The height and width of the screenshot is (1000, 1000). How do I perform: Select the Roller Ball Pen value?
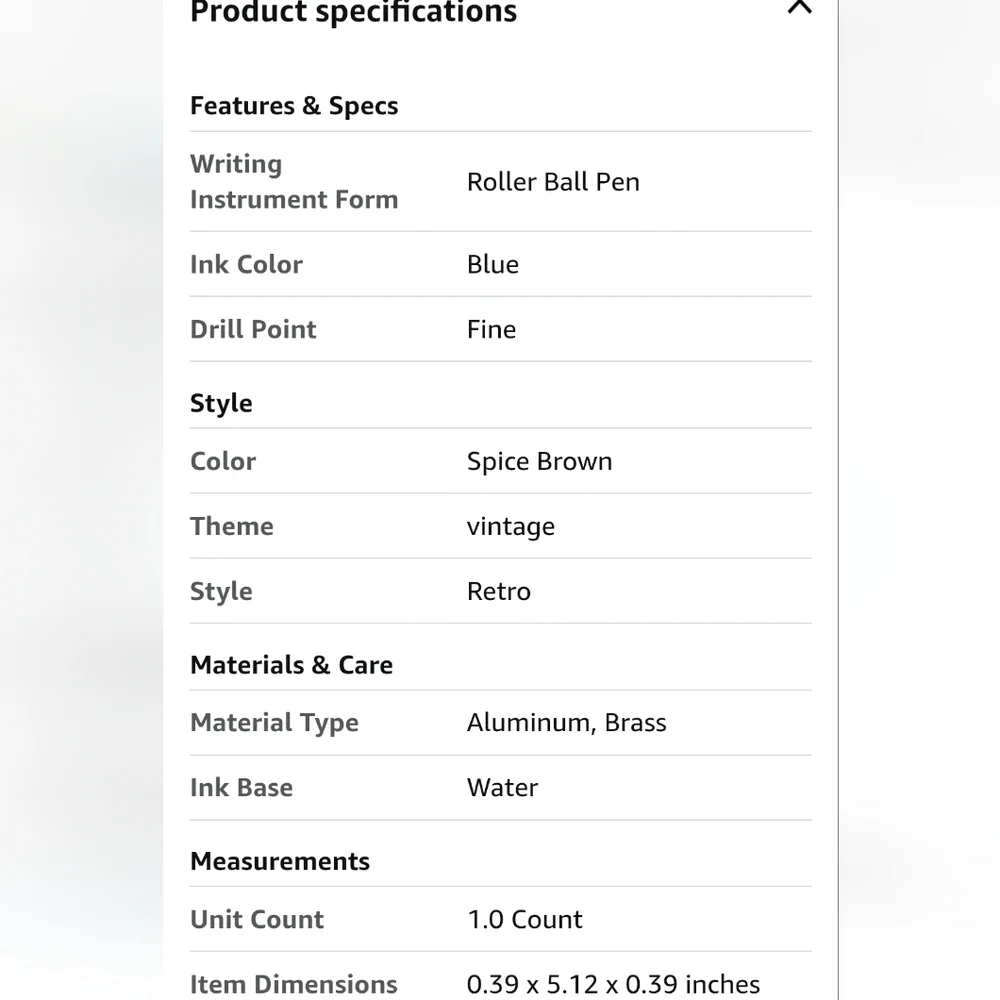point(553,182)
